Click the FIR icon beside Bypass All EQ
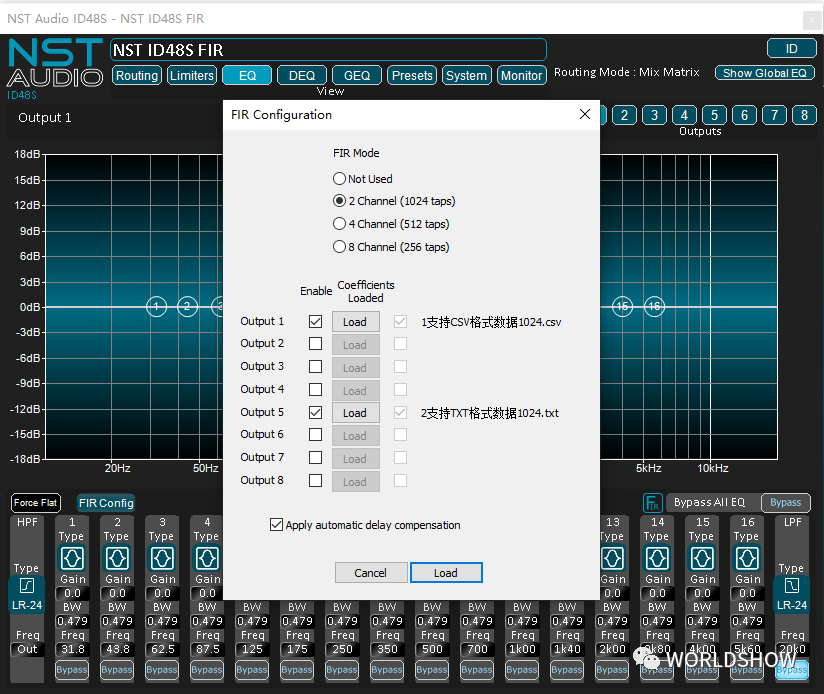 [652, 503]
